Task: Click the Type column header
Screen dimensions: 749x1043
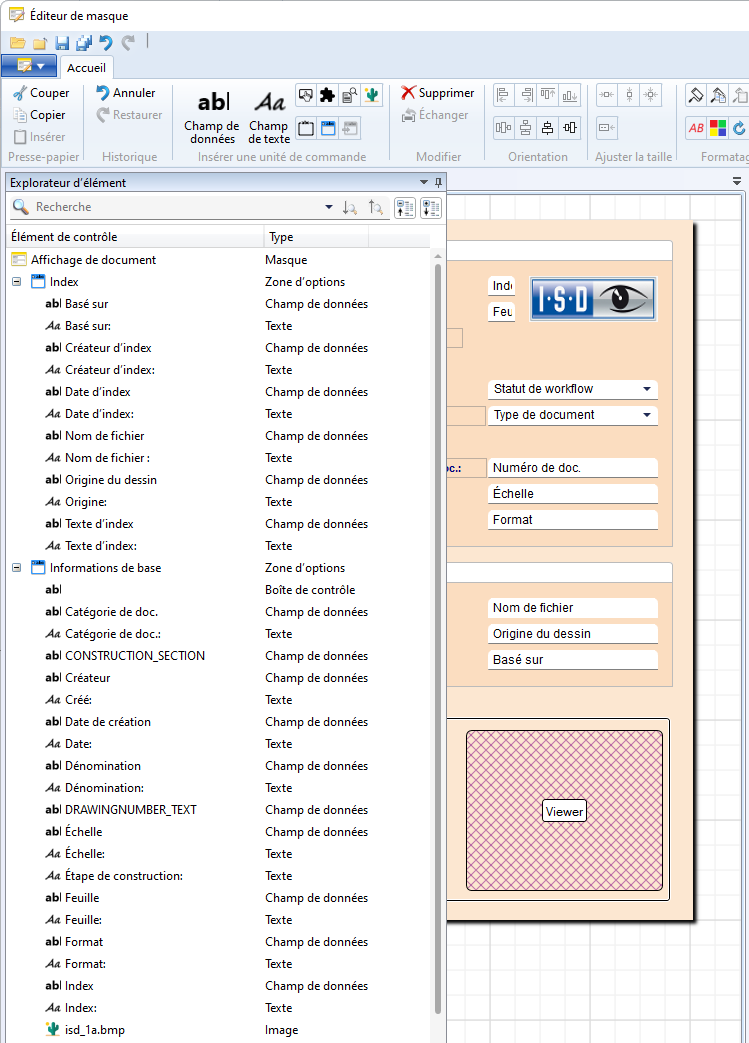Action: pyautogui.click(x=316, y=237)
